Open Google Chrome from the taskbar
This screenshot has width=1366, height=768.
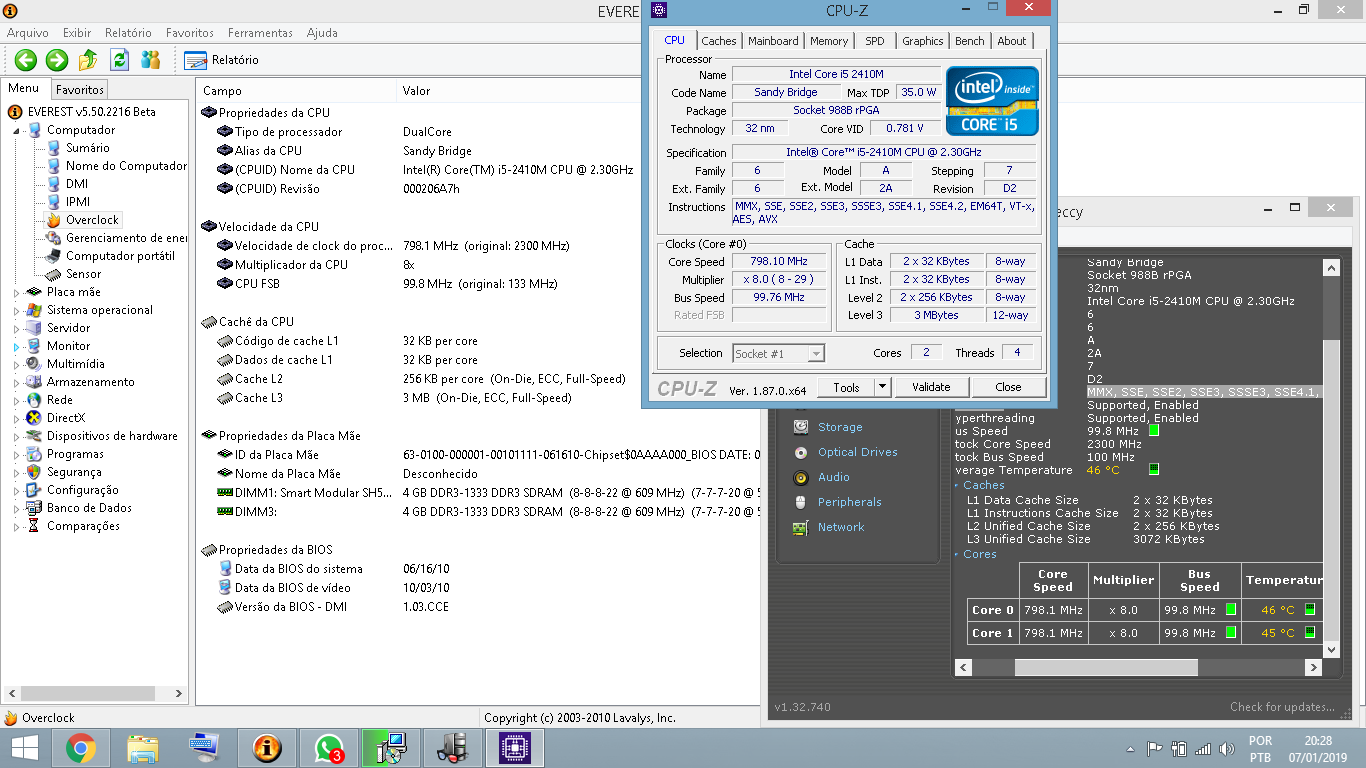pyautogui.click(x=81, y=748)
